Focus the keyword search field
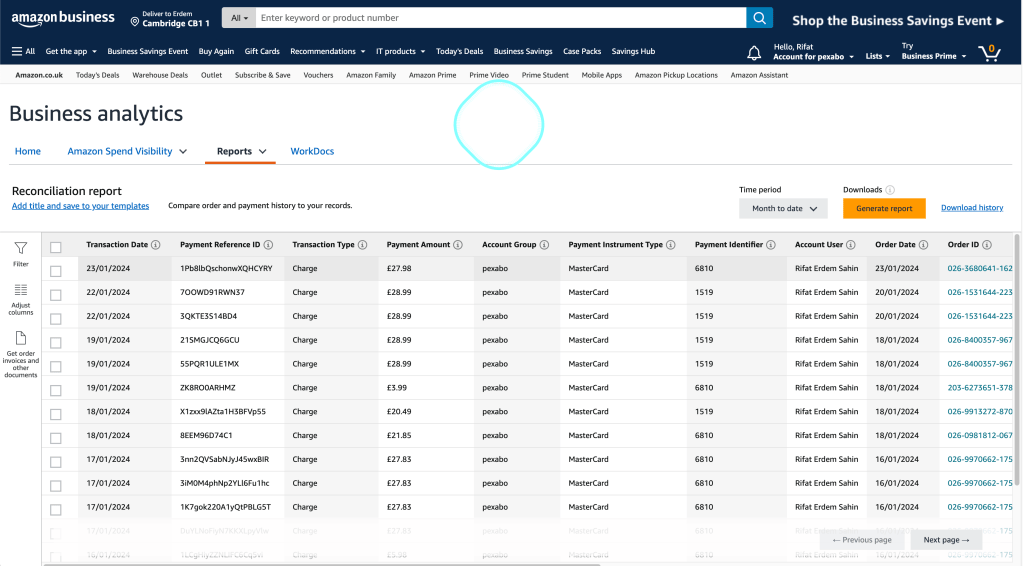Viewport: 1023px width, 566px height. (500, 18)
